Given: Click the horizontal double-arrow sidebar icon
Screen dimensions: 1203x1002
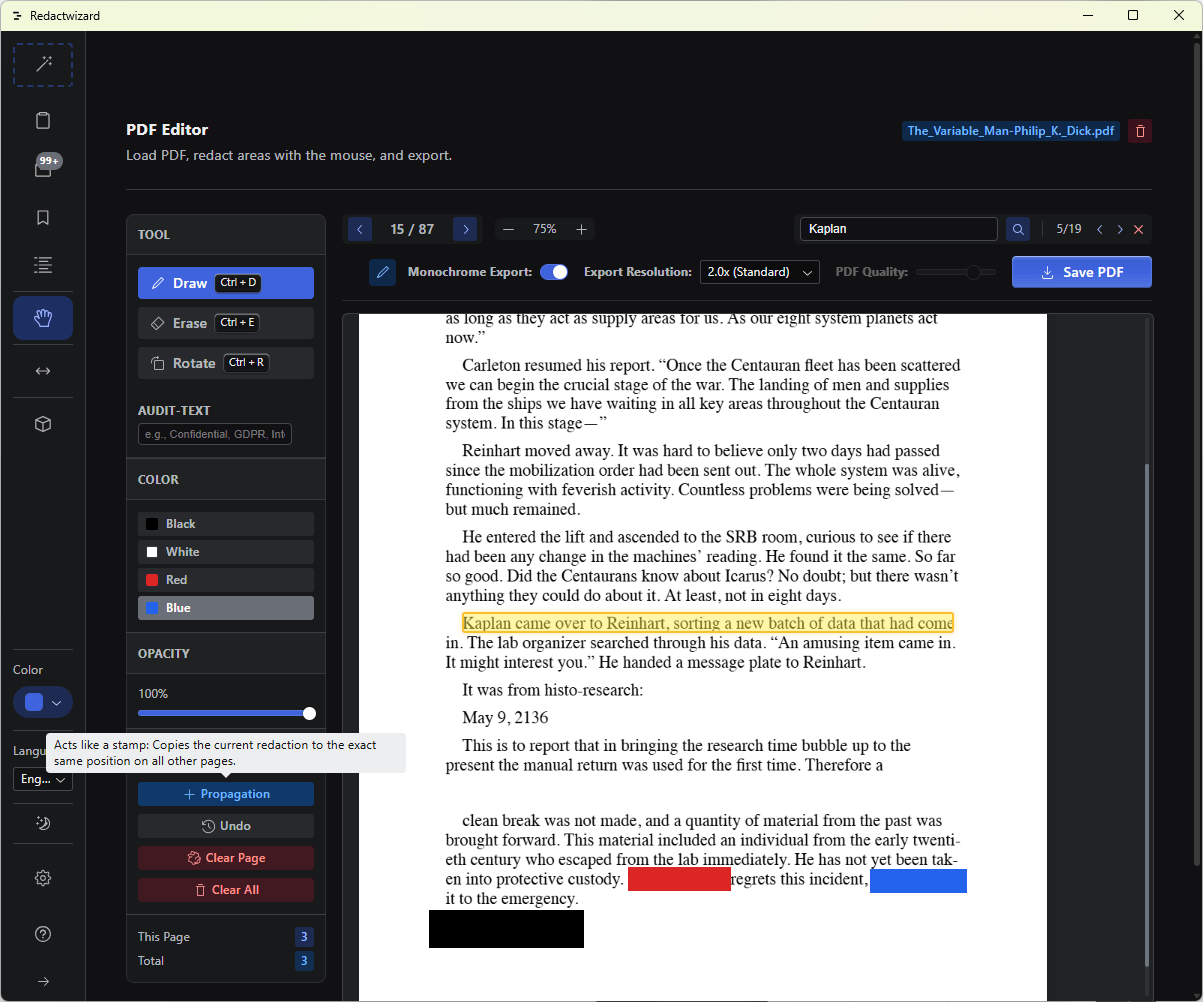Looking at the screenshot, I should tap(43, 371).
